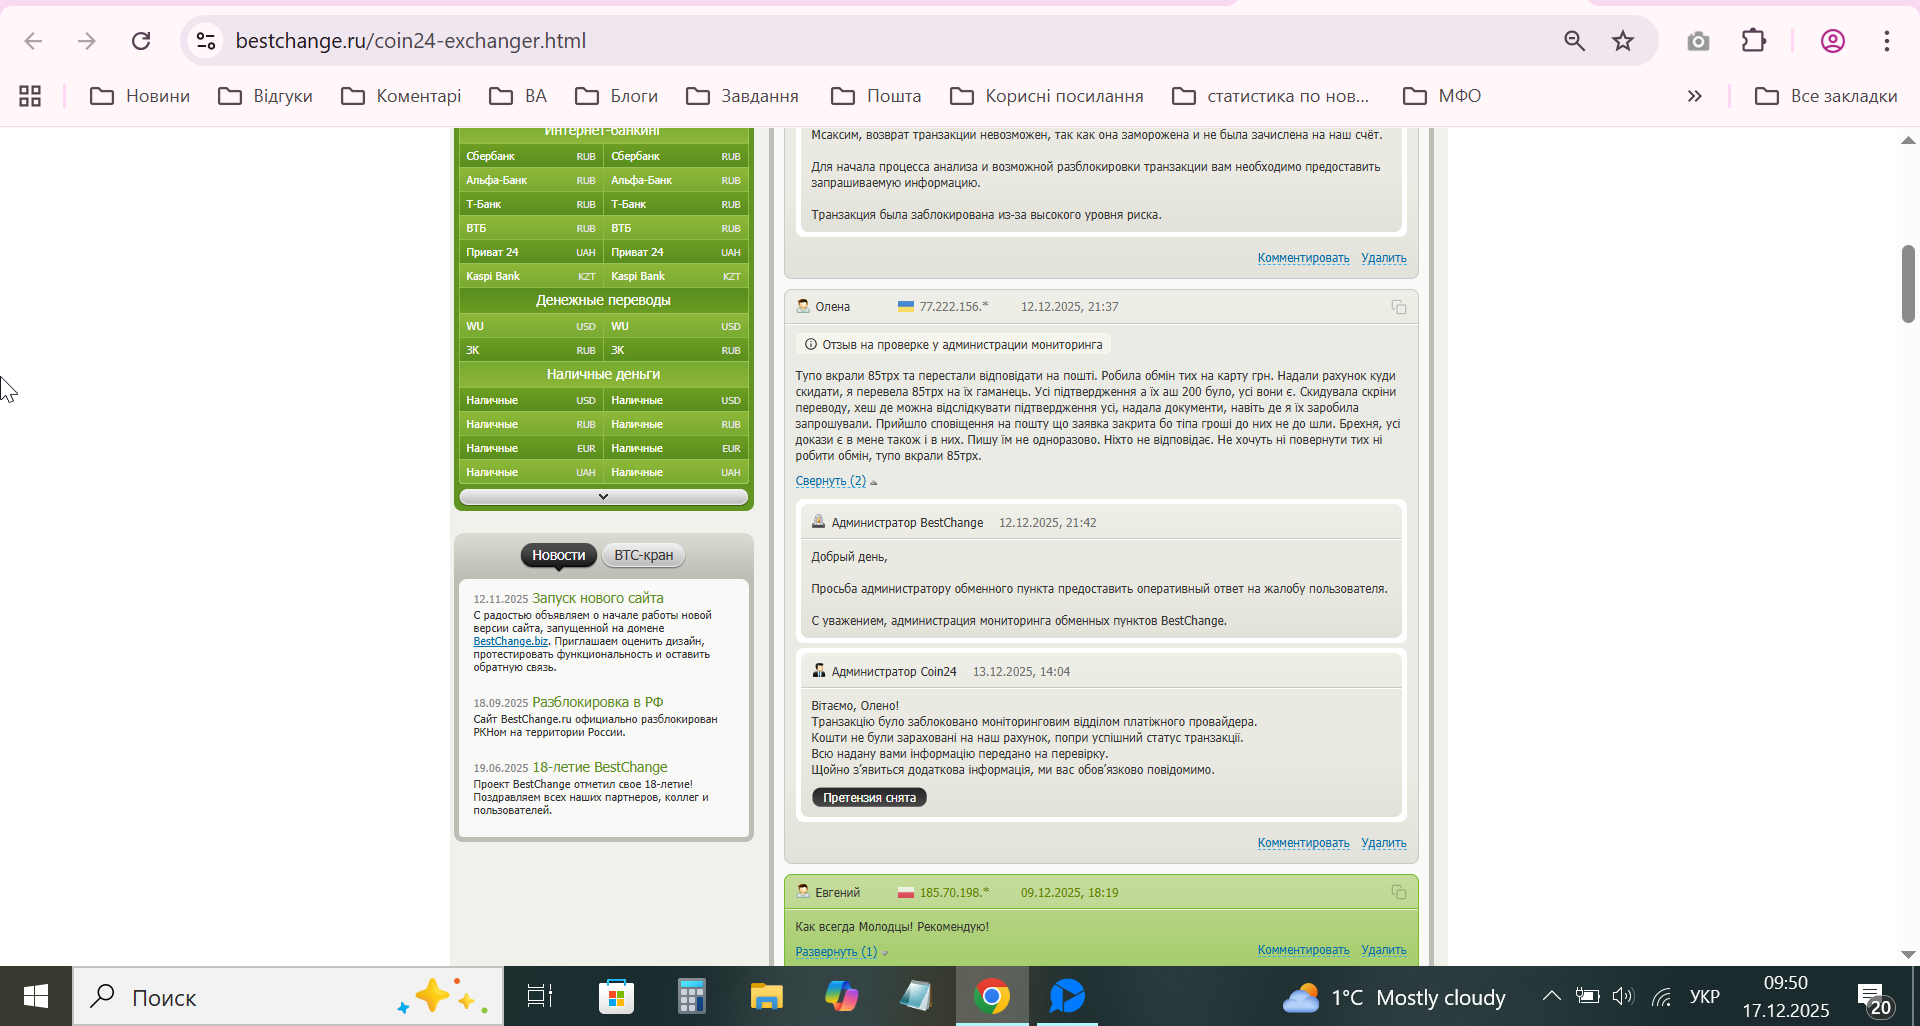
Task: Select the Наличные деньги section header
Action: tap(603, 374)
